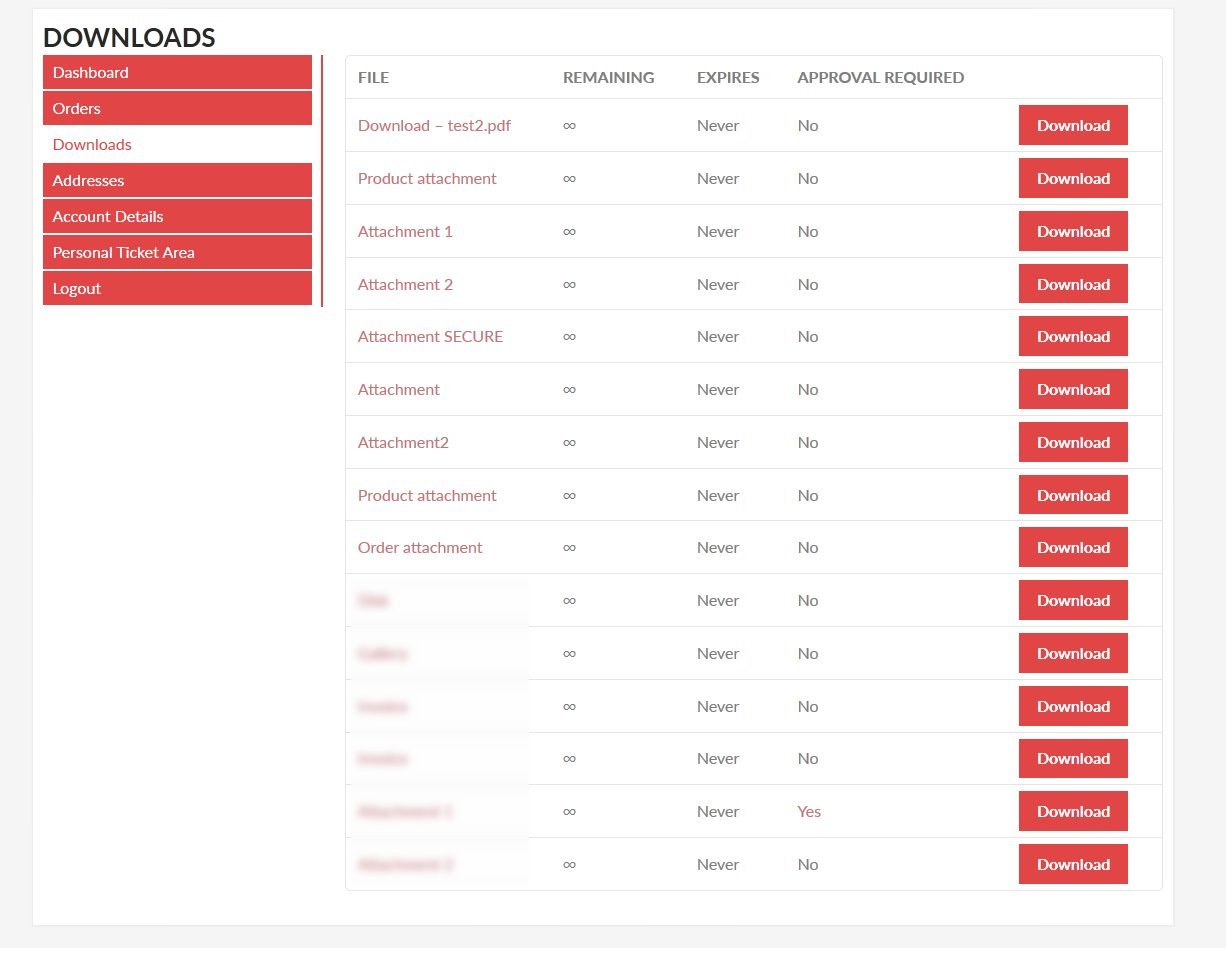Download the Download – test2.pdf file
1226x957 pixels.
1073,125
